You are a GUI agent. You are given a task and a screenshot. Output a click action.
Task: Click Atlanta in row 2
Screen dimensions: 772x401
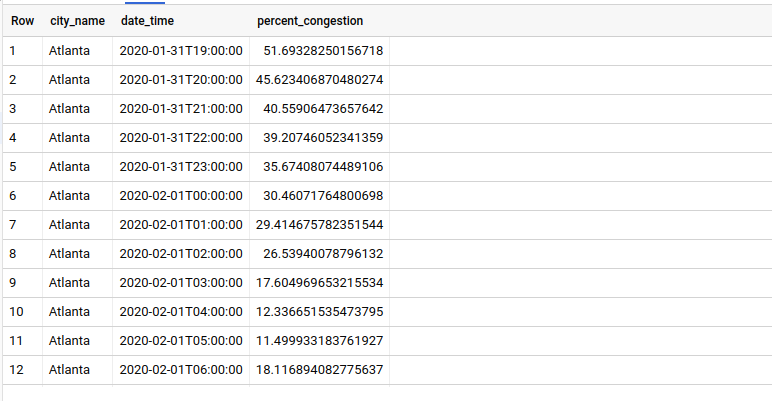point(70,79)
